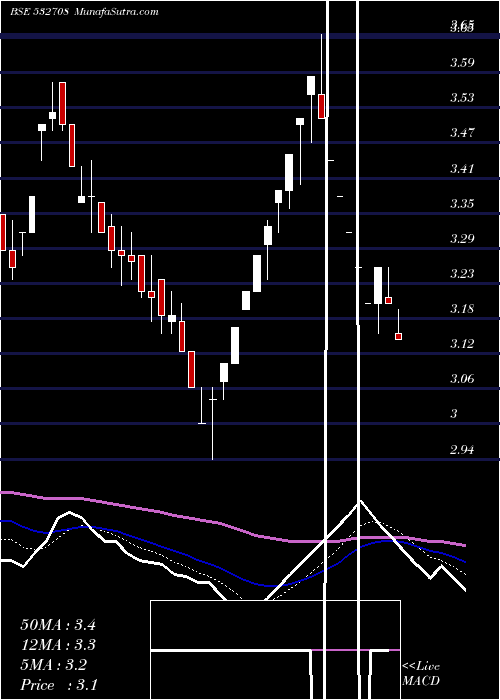Screen dimensions: 500x700
Task: Select the 3.41 price axis label
Action: click(462, 169)
